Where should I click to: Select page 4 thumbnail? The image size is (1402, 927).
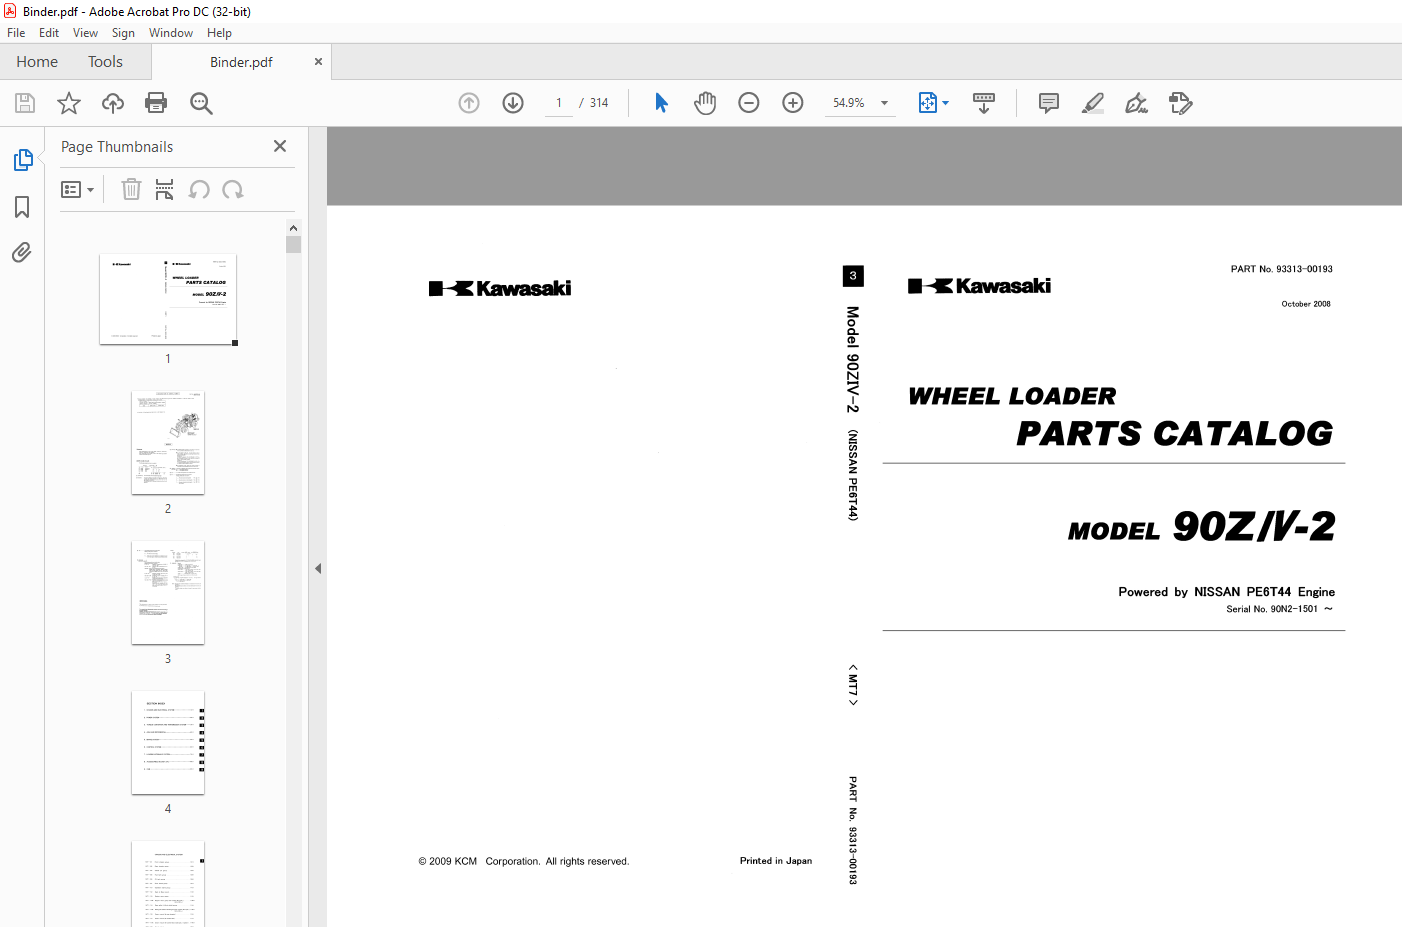point(168,742)
